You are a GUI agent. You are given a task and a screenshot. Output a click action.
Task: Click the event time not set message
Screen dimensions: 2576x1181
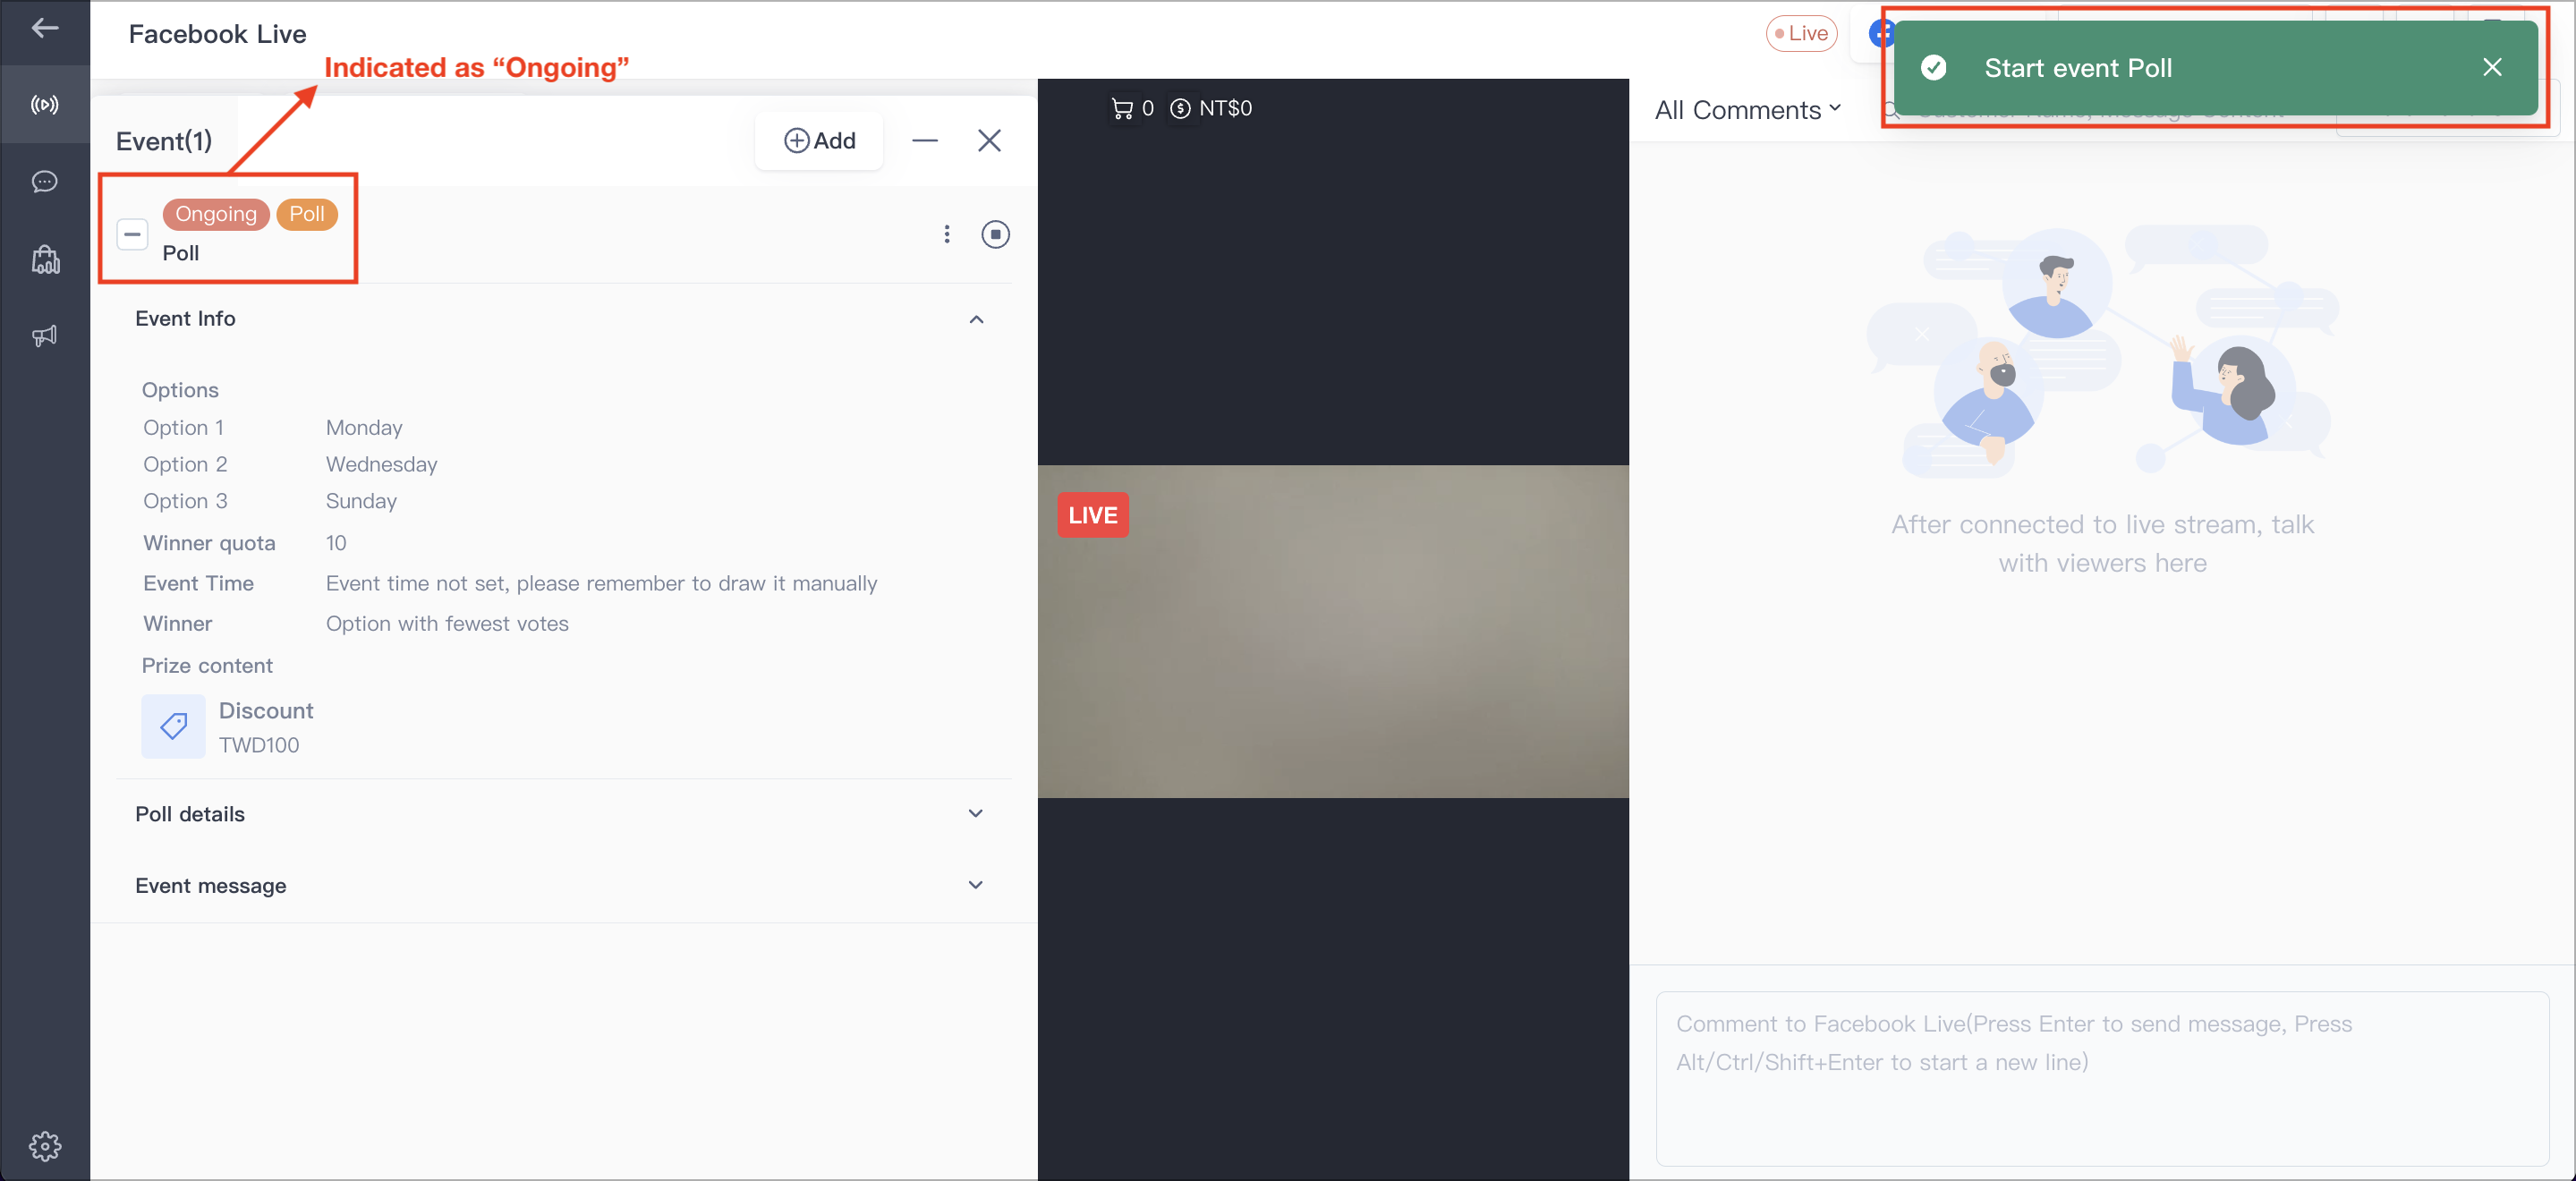(601, 583)
